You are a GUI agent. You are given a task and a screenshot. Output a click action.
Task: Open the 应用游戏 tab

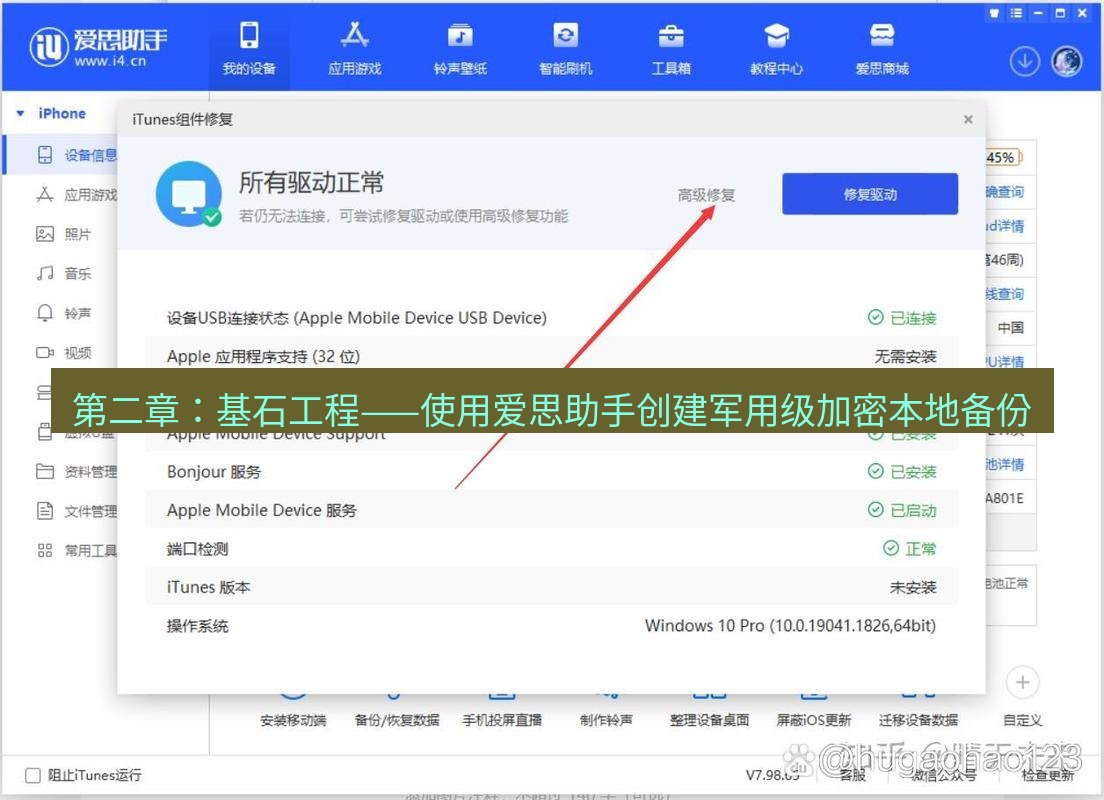pos(354,48)
